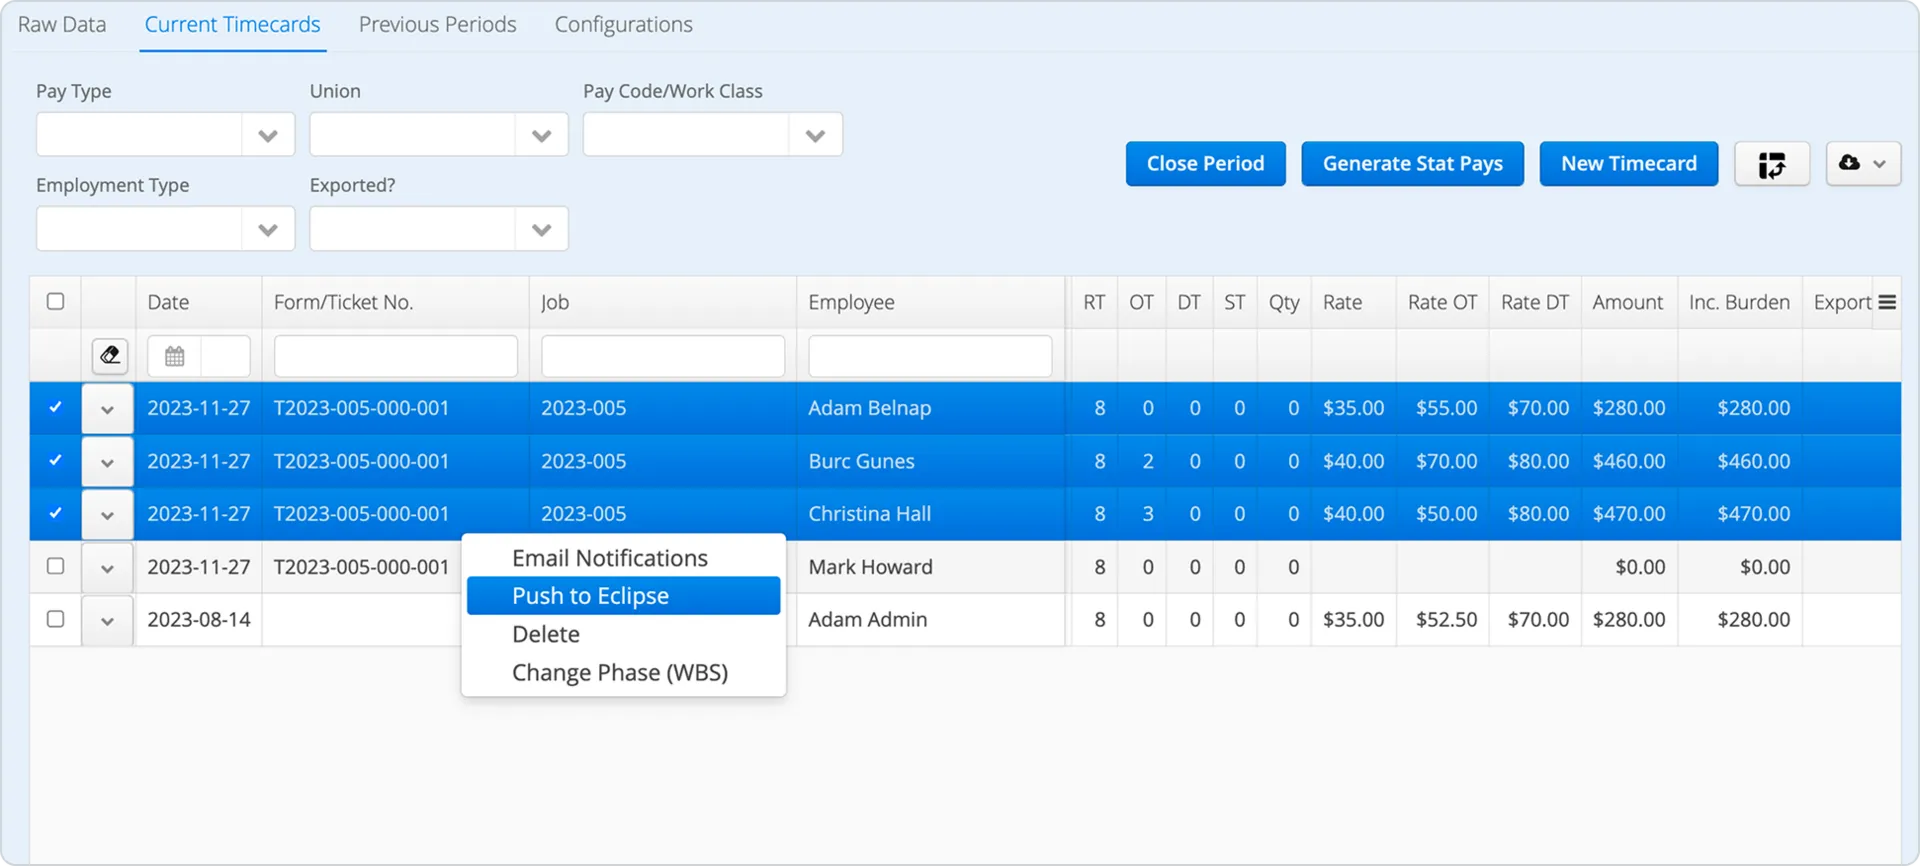Click the date filter text field
The height and width of the screenshot is (866, 1920).
pos(225,356)
